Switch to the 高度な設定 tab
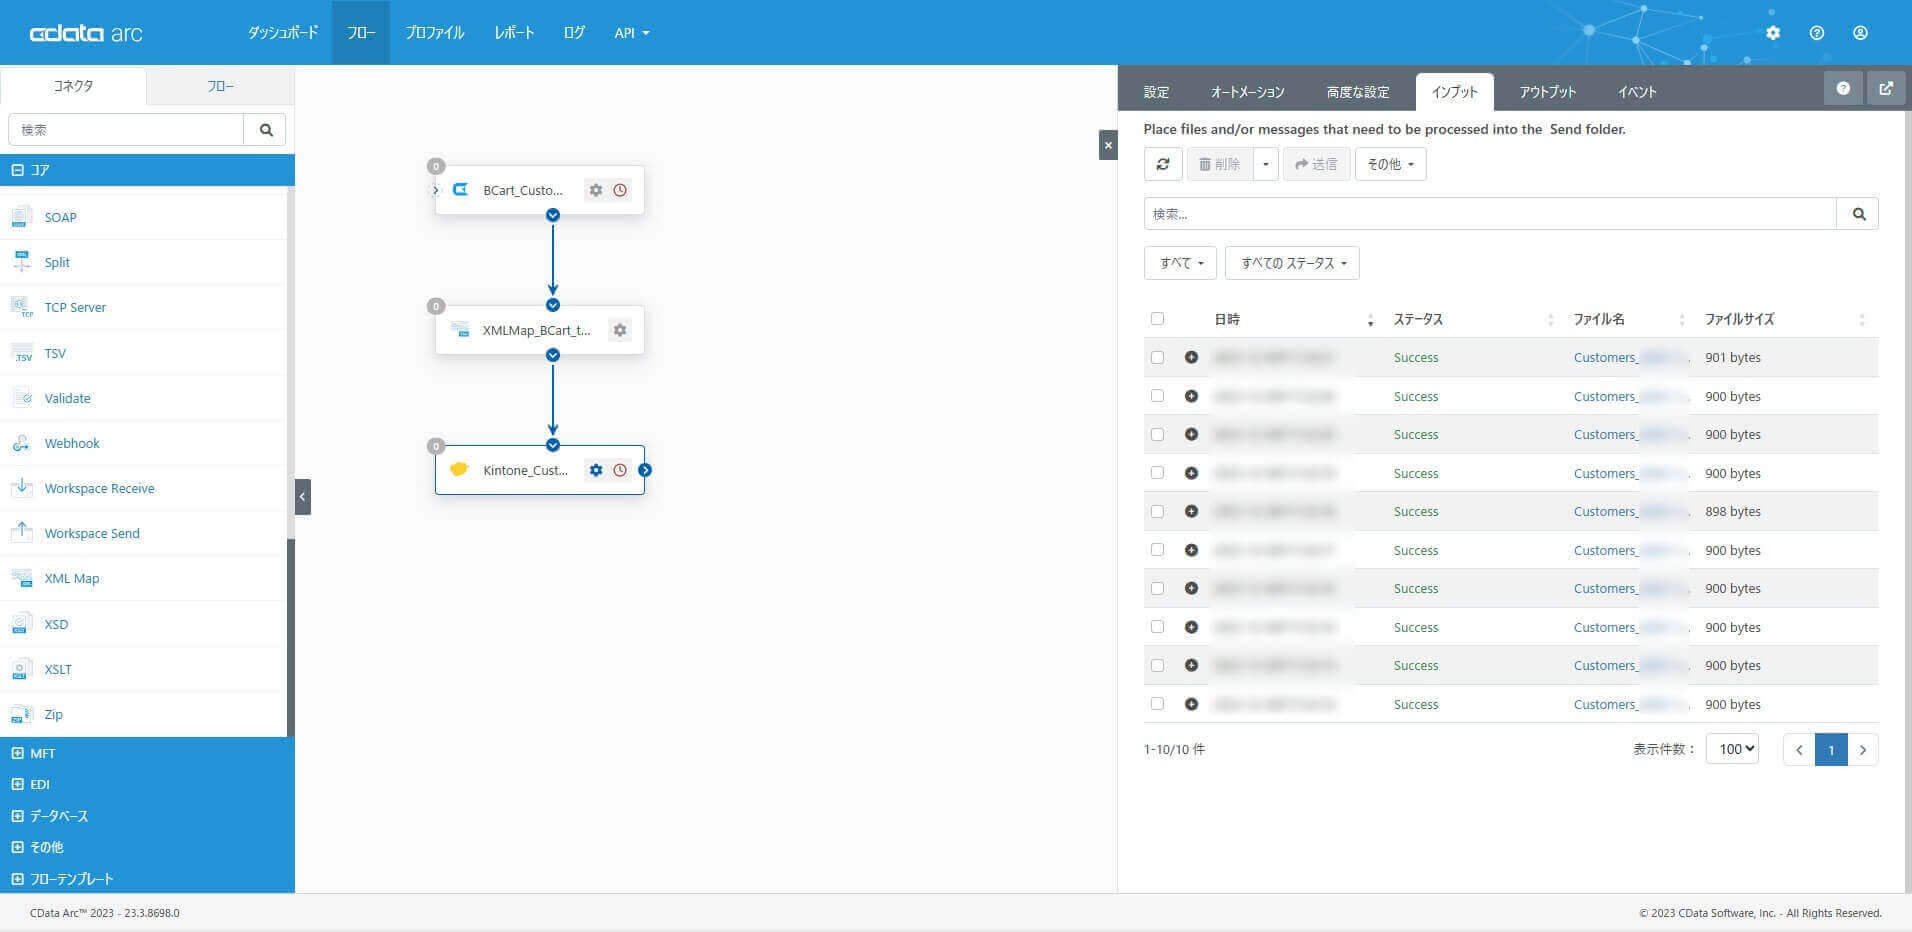1912x932 pixels. [1358, 92]
